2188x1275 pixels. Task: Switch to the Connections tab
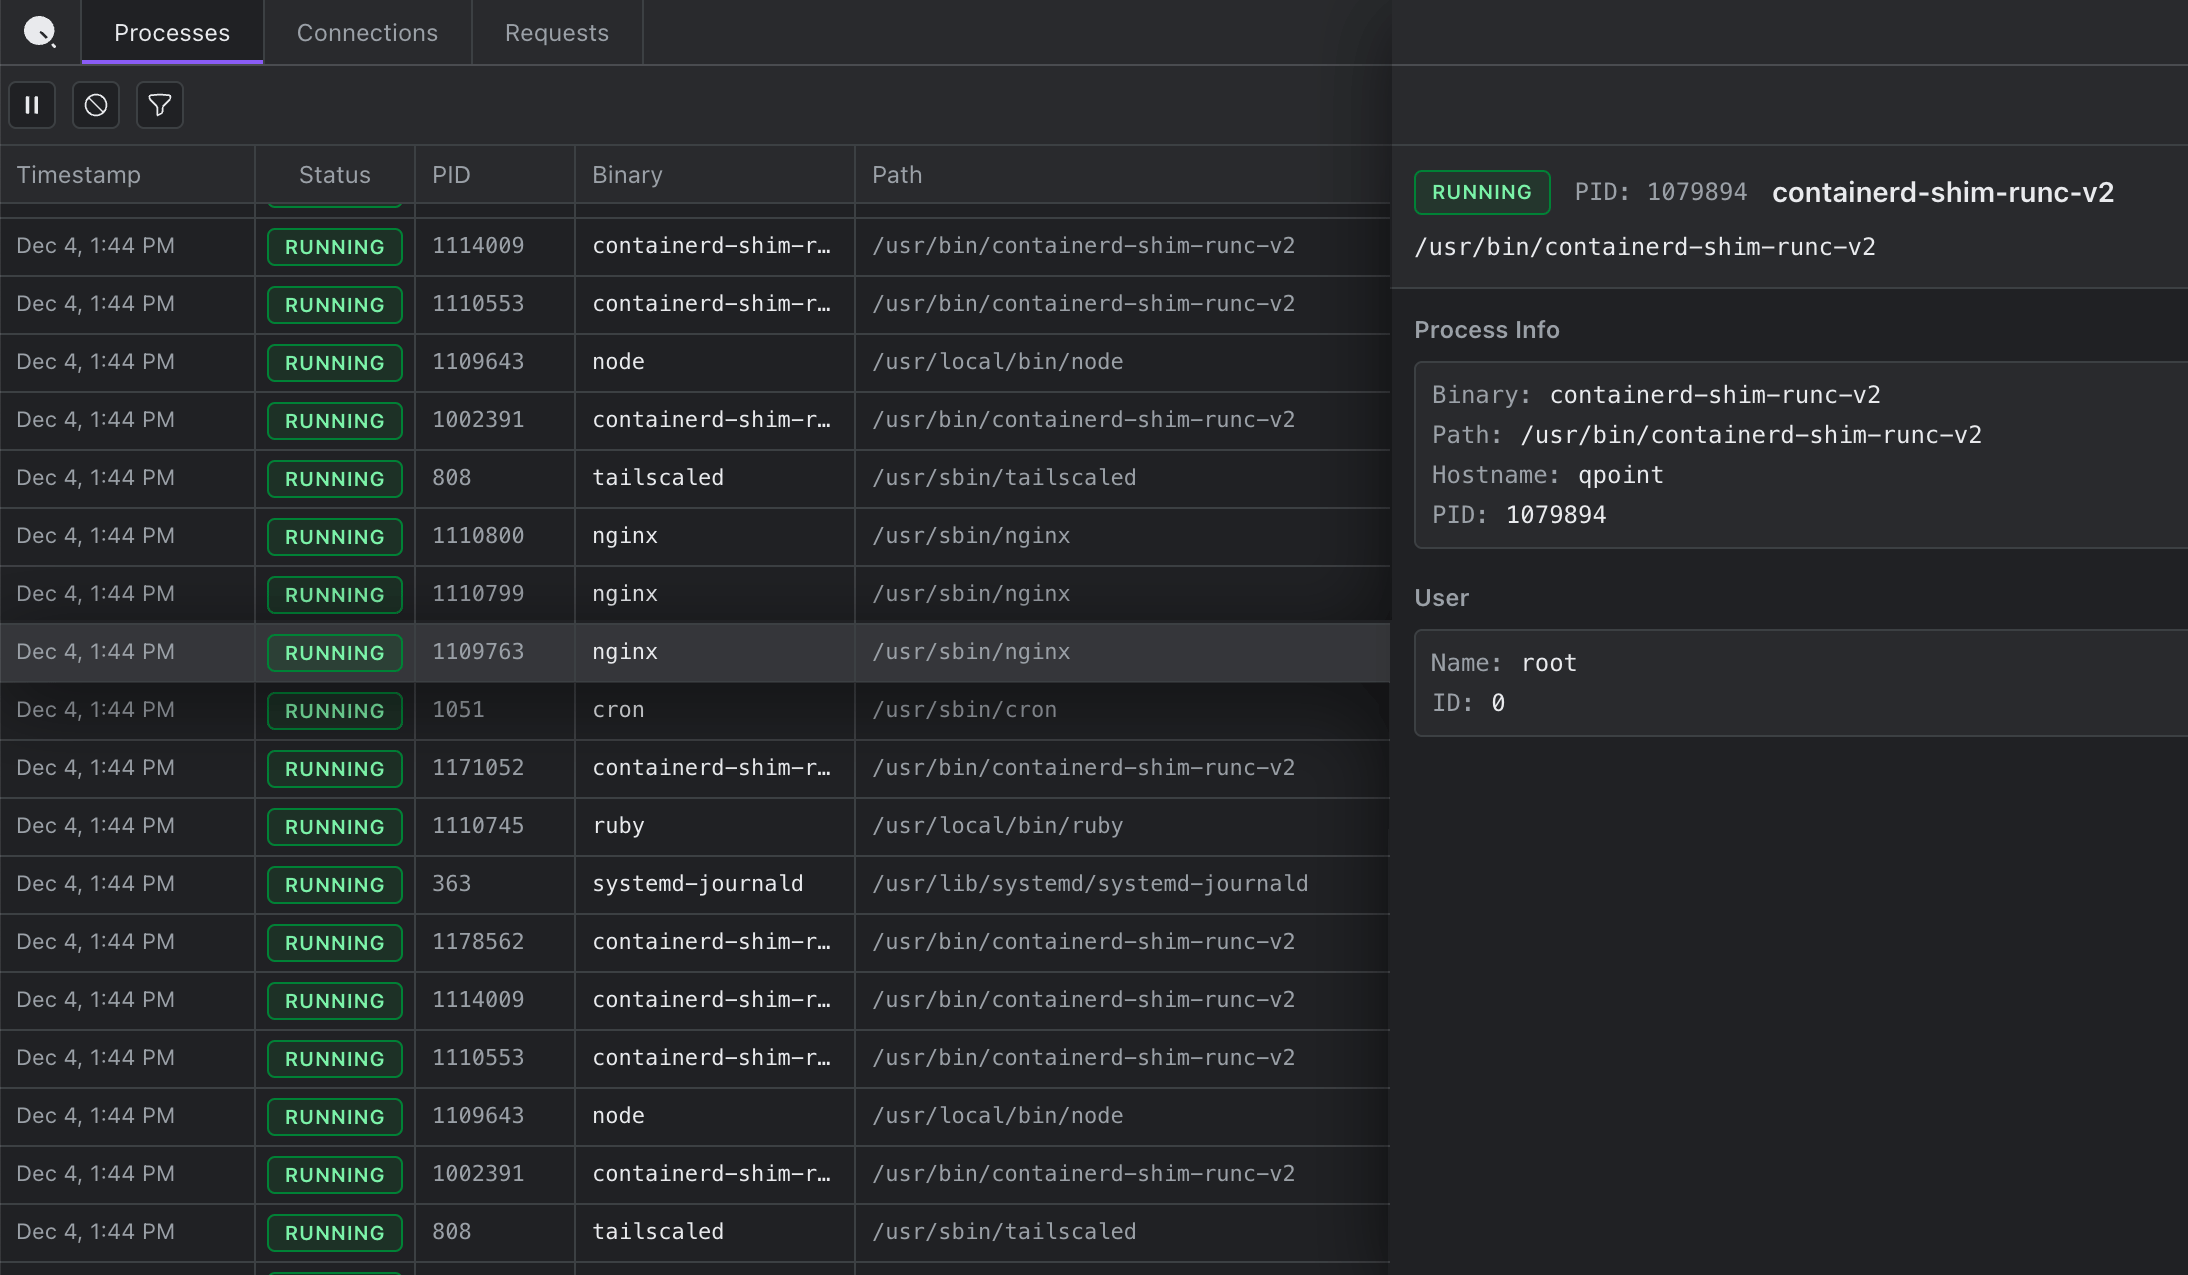pyautogui.click(x=367, y=33)
